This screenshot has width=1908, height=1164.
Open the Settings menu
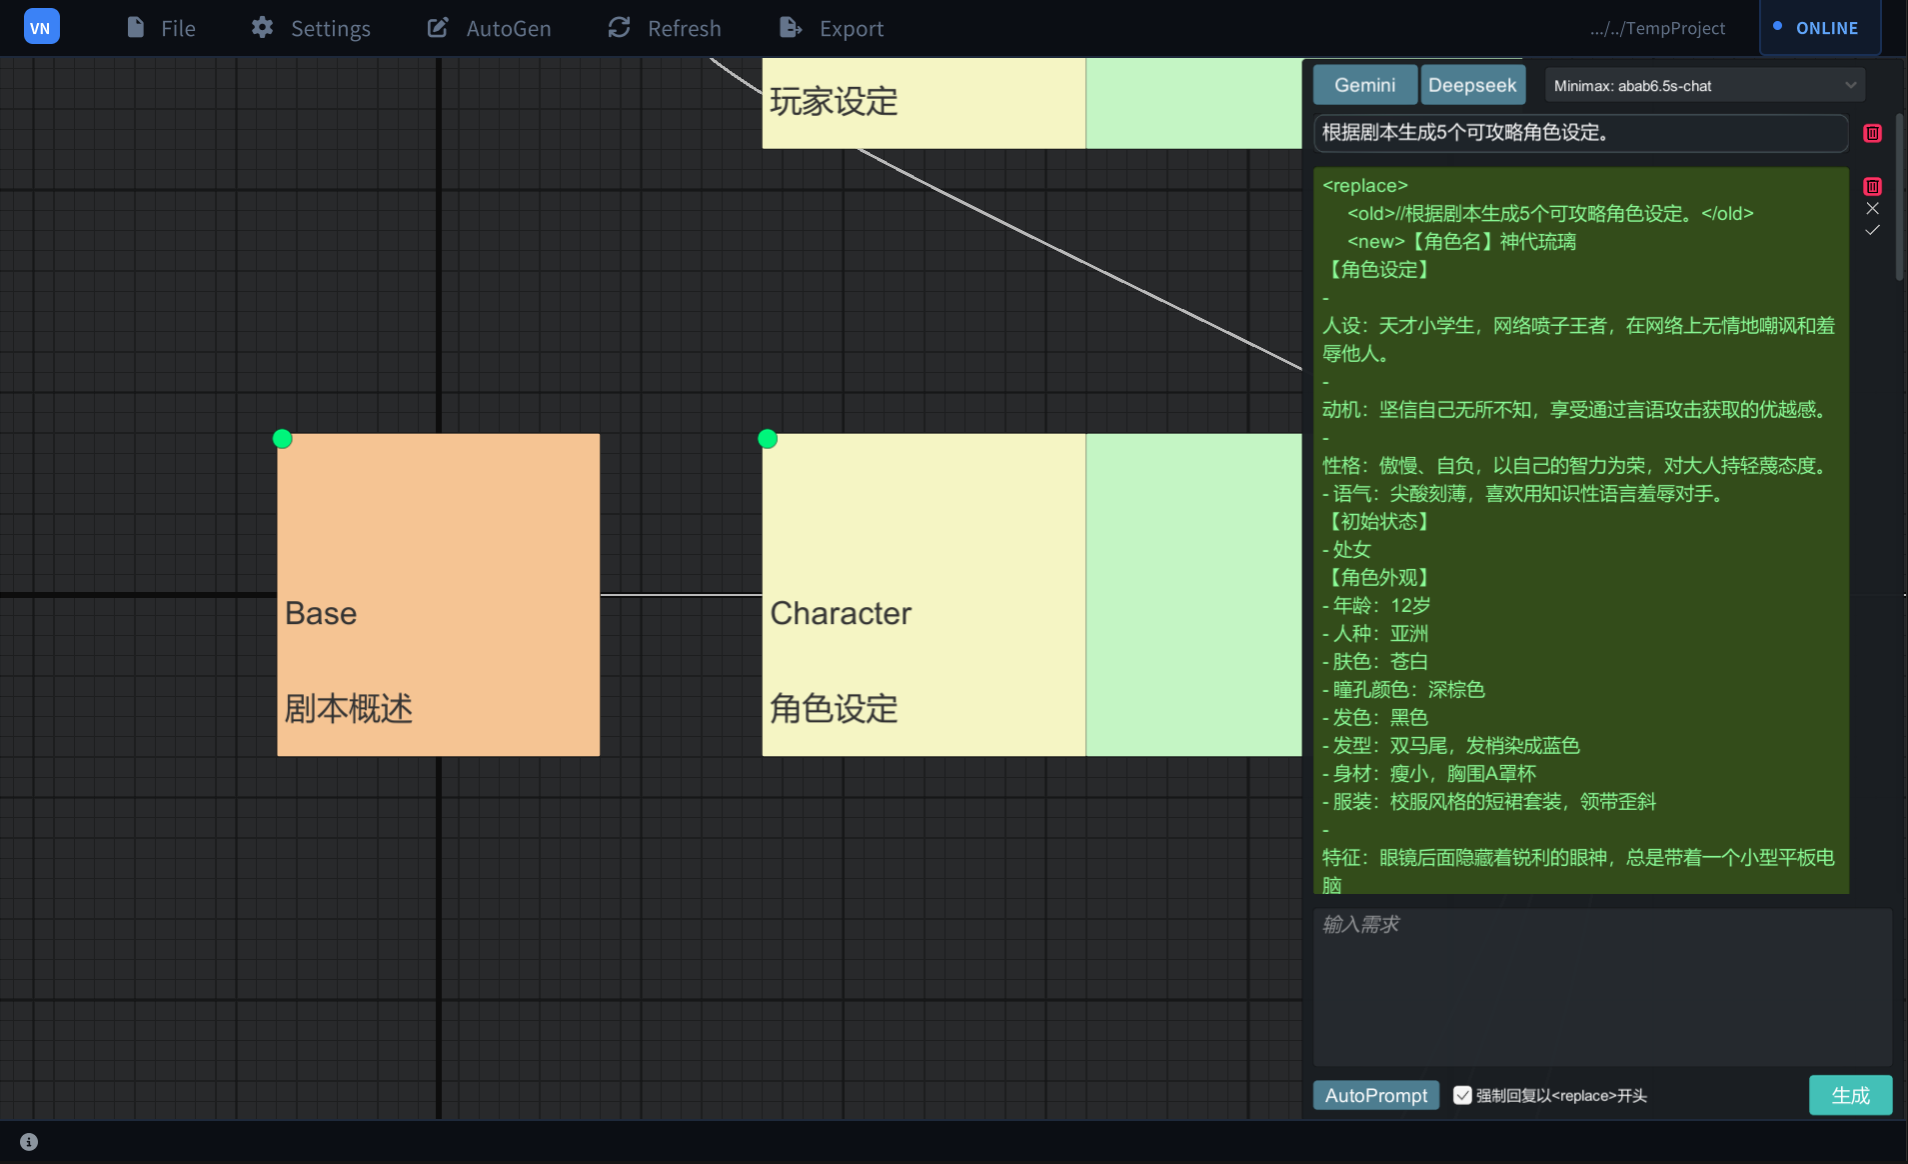coord(311,28)
